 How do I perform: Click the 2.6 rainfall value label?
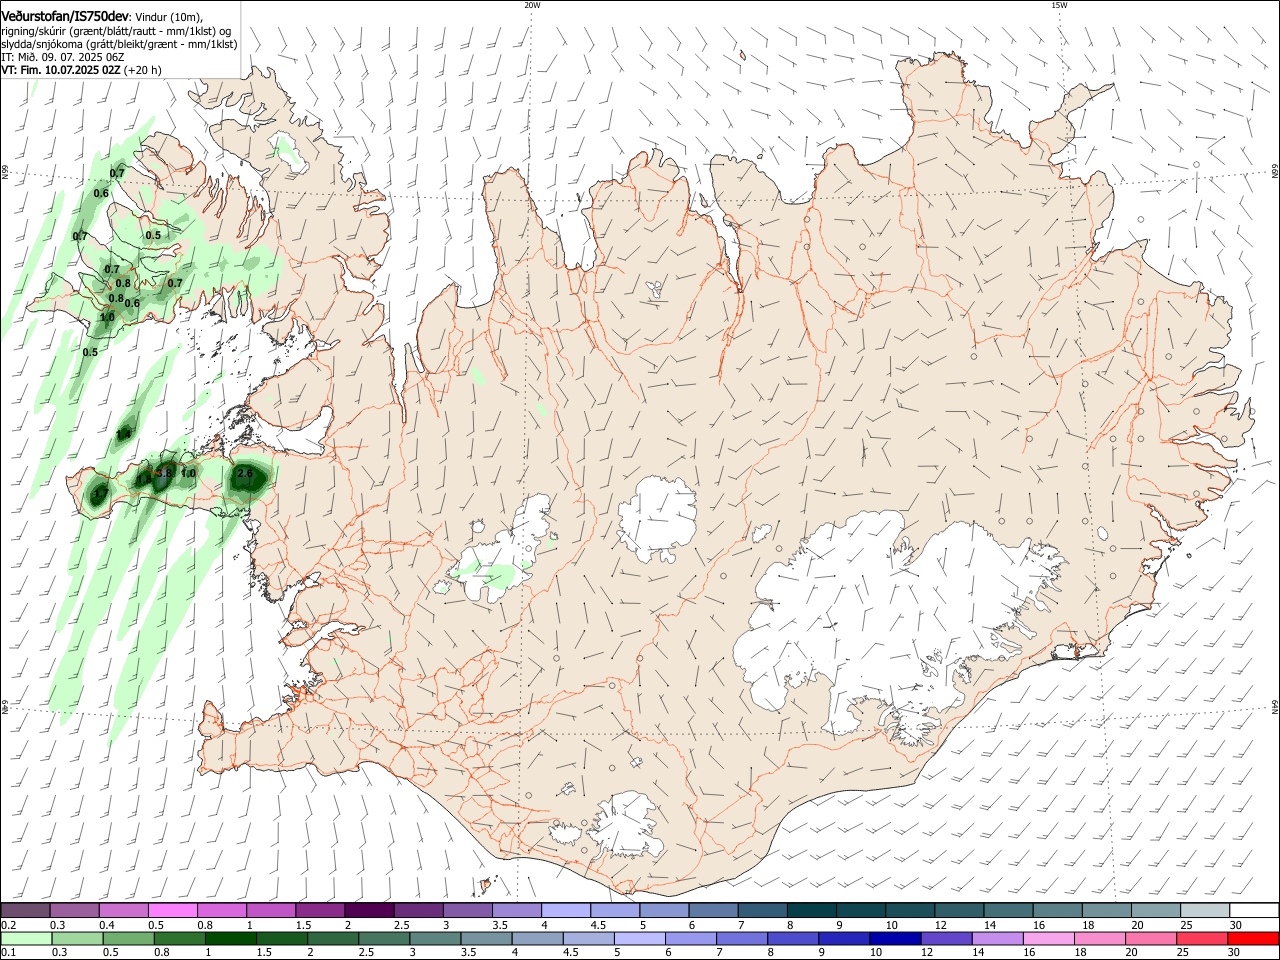tap(245, 473)
